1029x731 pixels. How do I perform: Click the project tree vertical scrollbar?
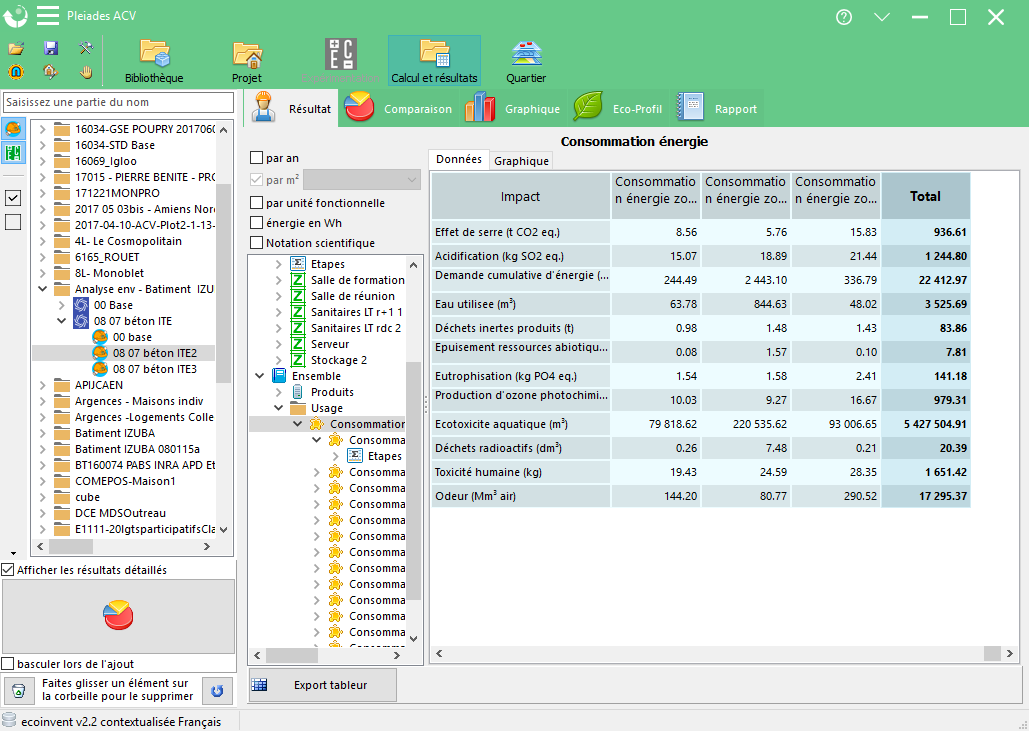[x=224, y=329]
